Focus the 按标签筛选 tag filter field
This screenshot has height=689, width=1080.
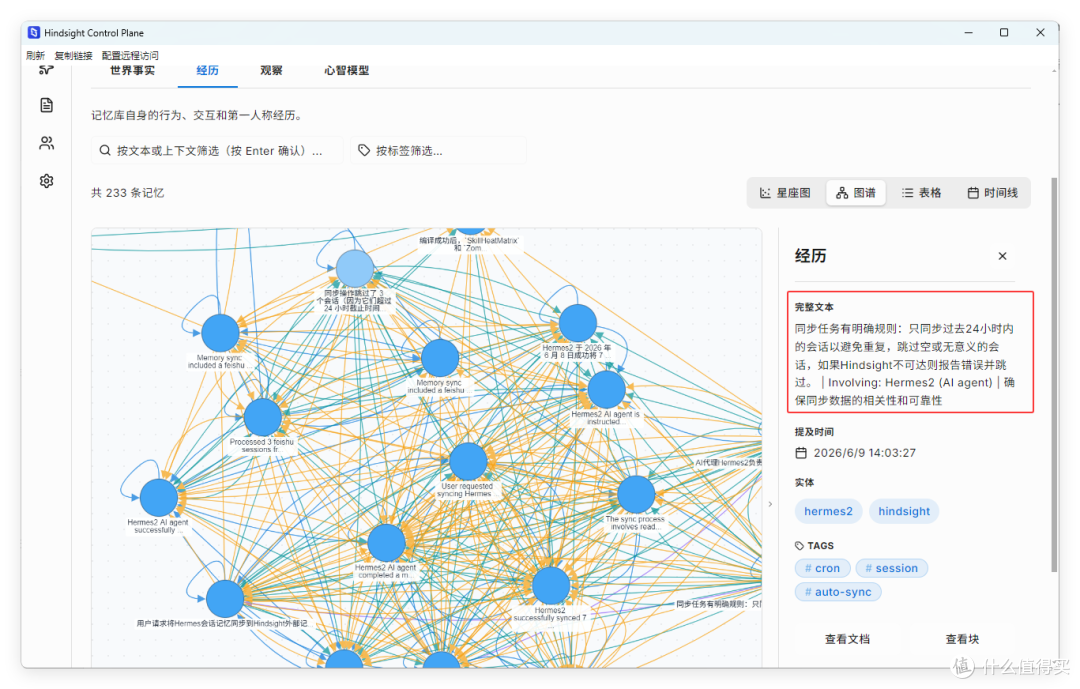(439, 150)
